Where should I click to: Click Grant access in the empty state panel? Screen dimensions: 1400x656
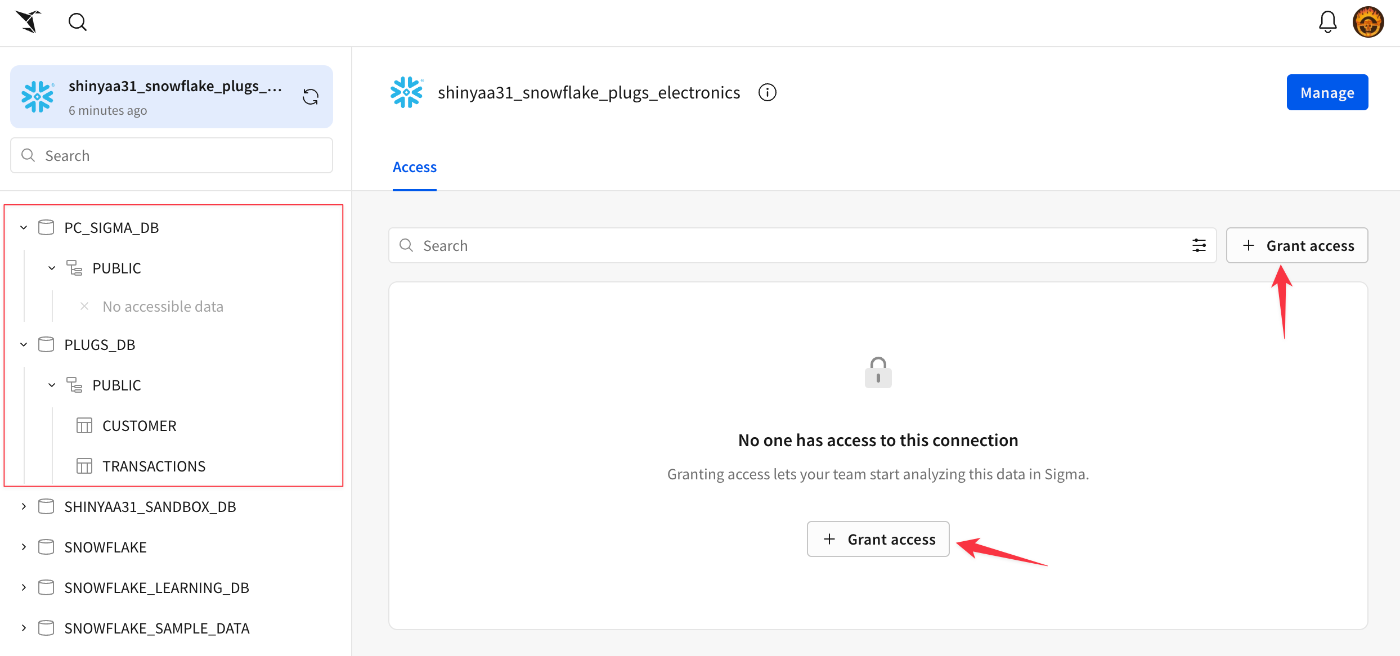[878, 539]
